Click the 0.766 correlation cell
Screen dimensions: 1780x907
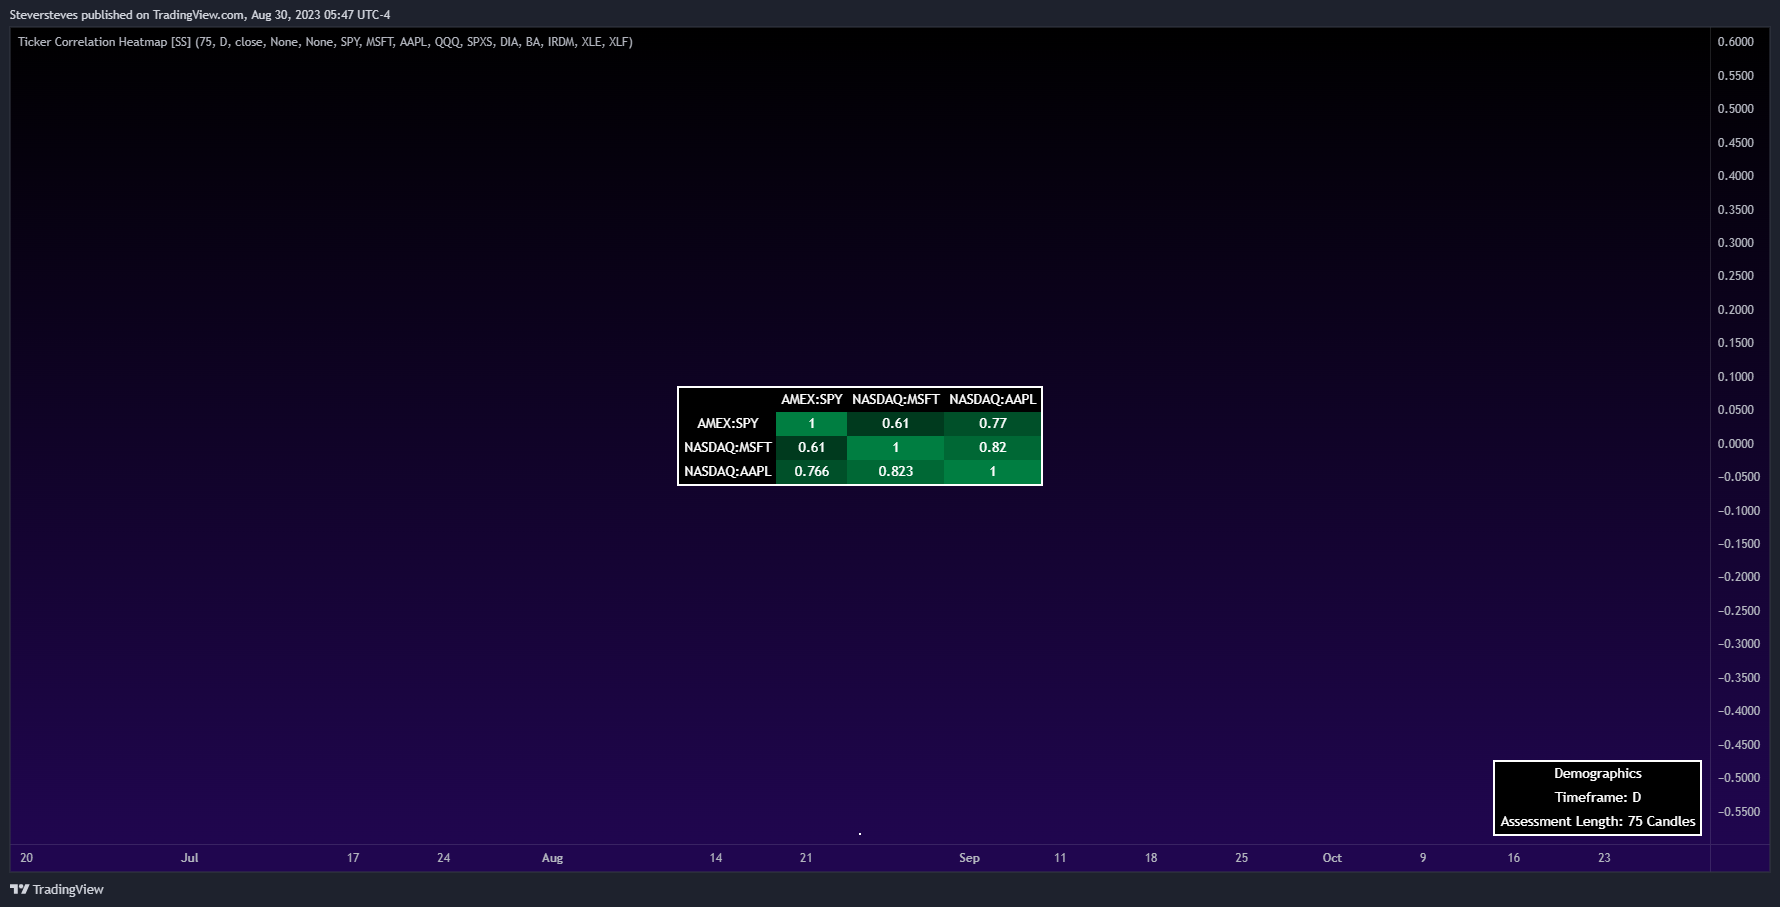click(x=812, y=471)
